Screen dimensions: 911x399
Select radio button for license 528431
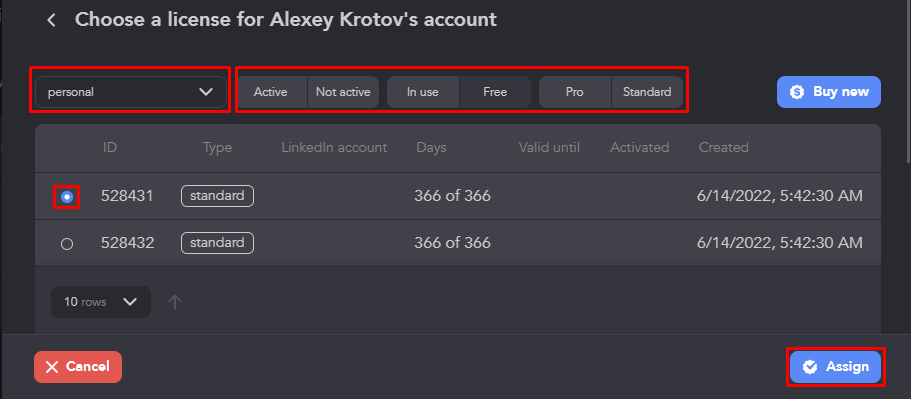tap(67, 197)
